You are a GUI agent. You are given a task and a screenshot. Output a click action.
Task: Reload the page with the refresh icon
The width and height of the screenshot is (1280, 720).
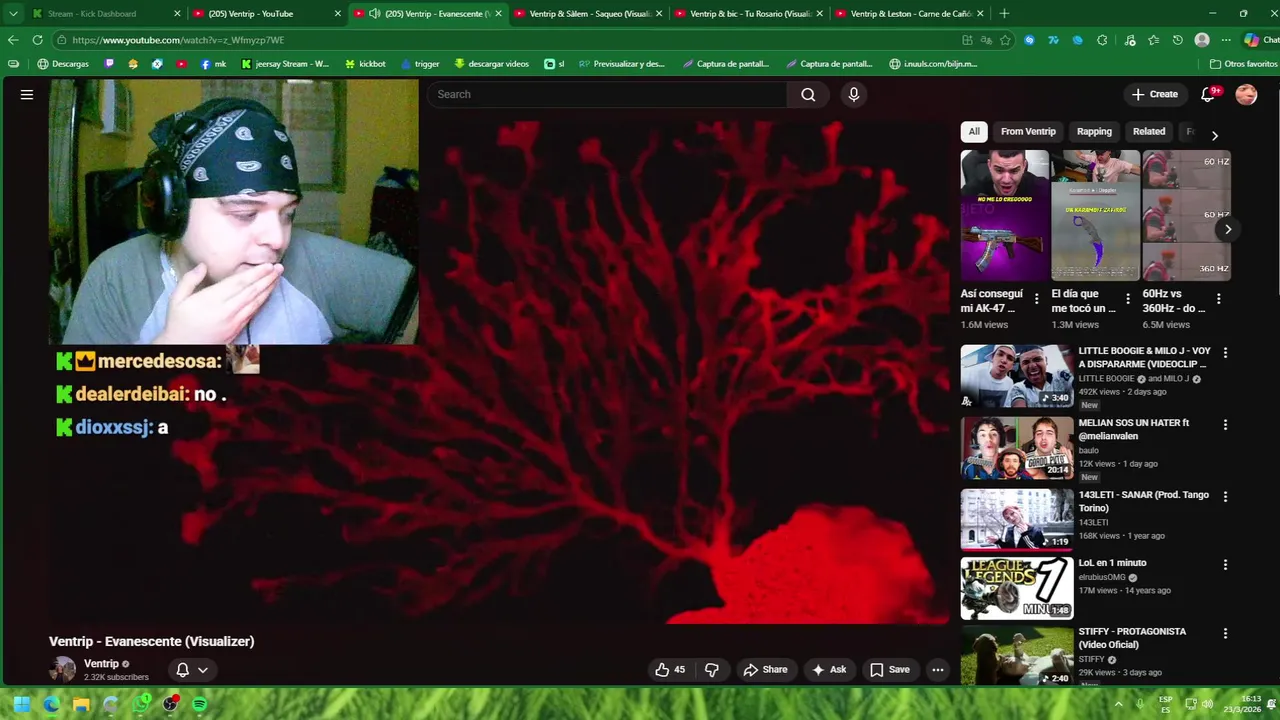[x=37, y=40]
